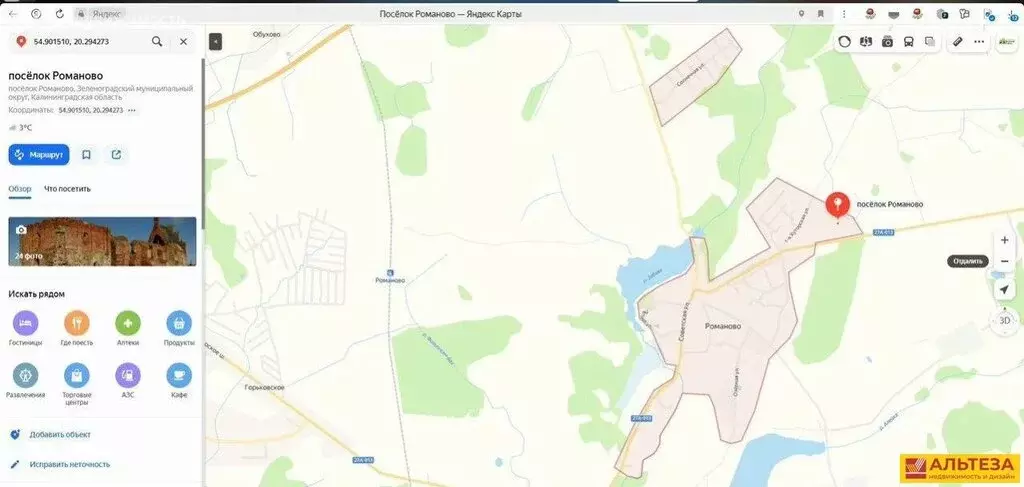Click the Гостиницы hotels icon
This screenshot has width=1024, height=487.
pos(25,323)
